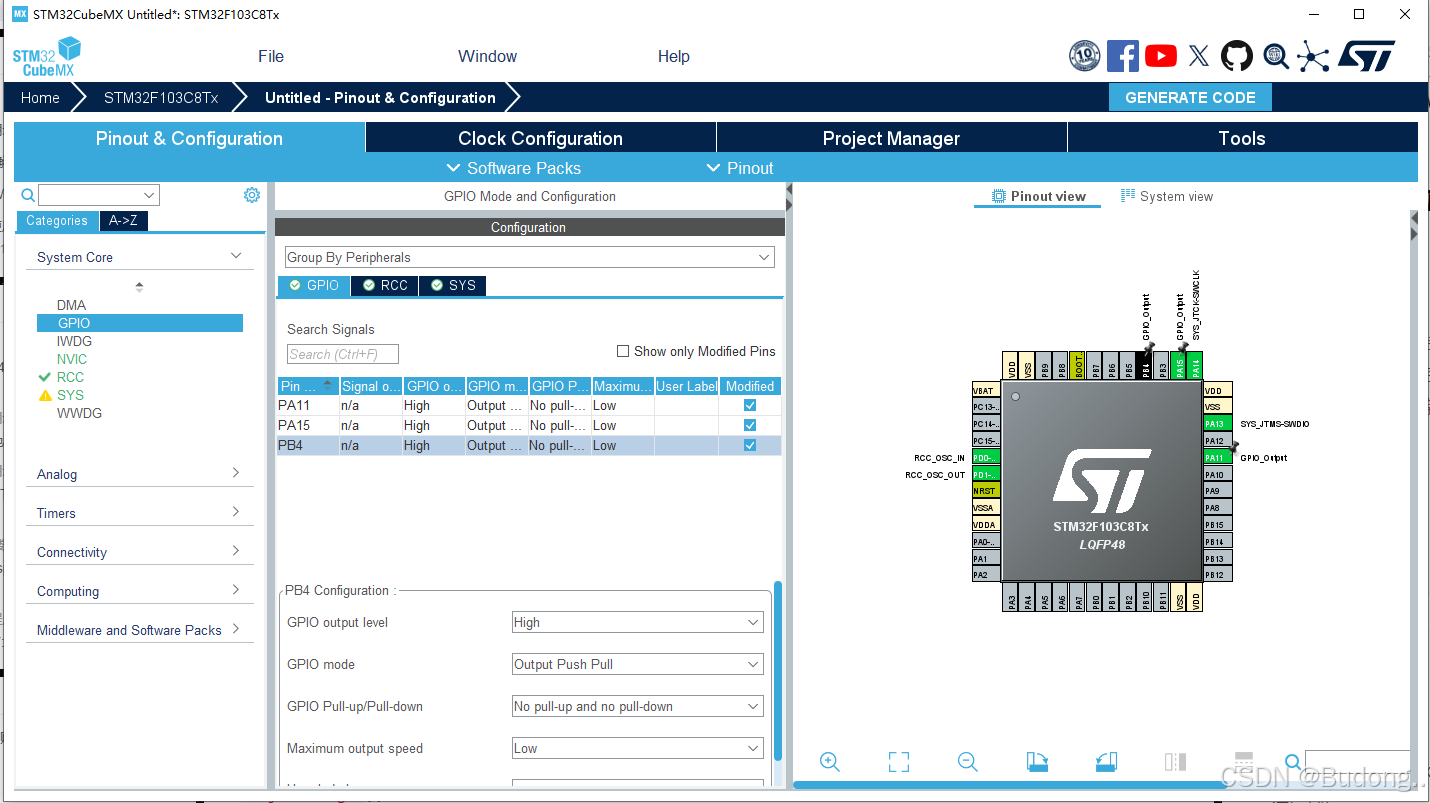This screenshot has height=803, width=1430.
Task: Zoom out of the pinout view
Action: pyautogui.click(x=967, y=762)
